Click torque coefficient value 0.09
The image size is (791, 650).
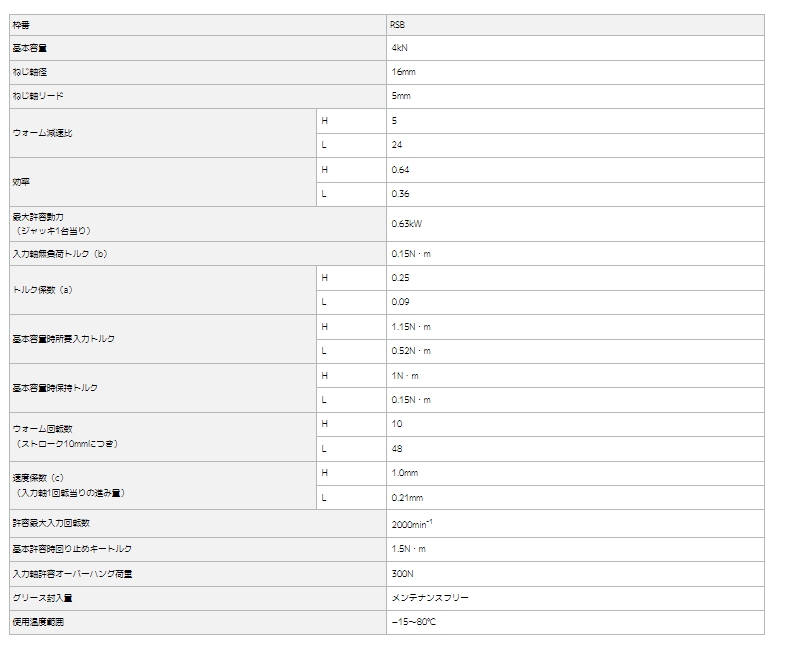click(401, 302)
